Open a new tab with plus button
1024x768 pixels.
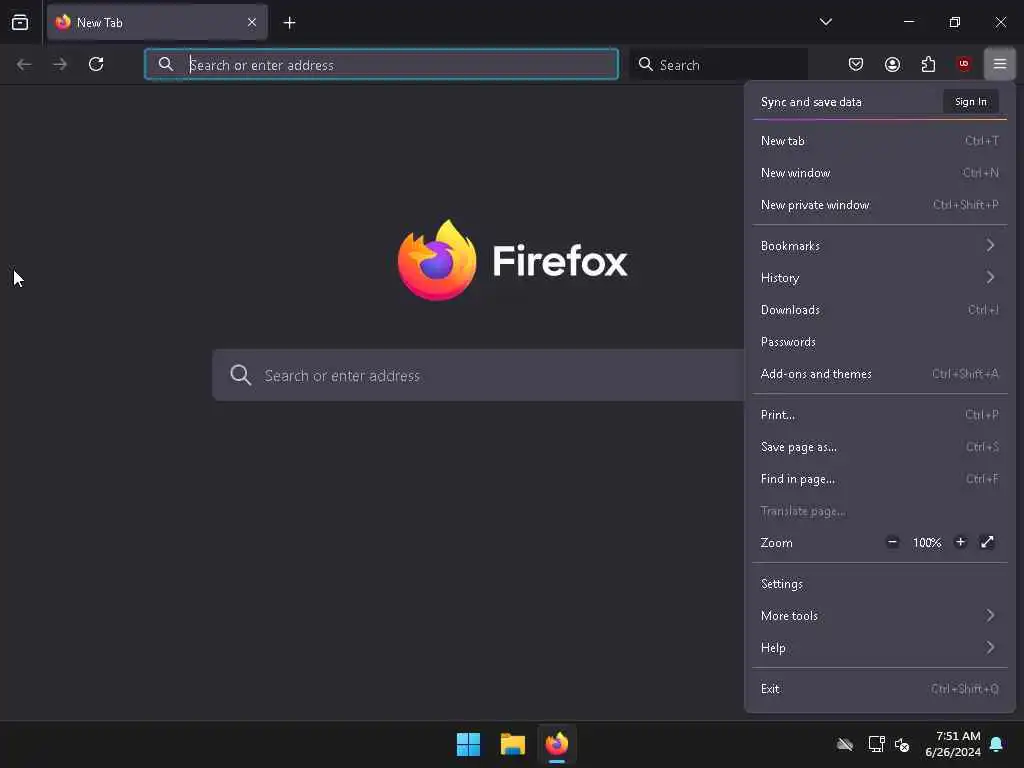pos(289,23)
